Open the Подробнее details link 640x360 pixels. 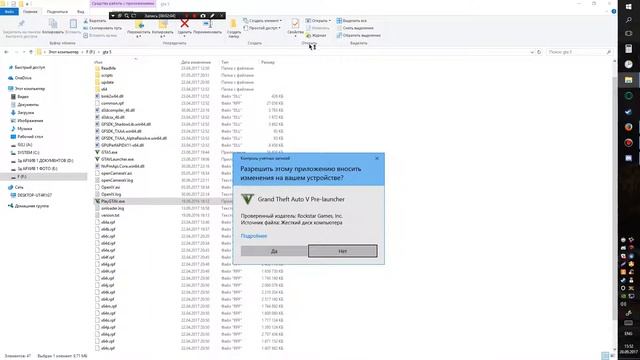click(253, 236)
